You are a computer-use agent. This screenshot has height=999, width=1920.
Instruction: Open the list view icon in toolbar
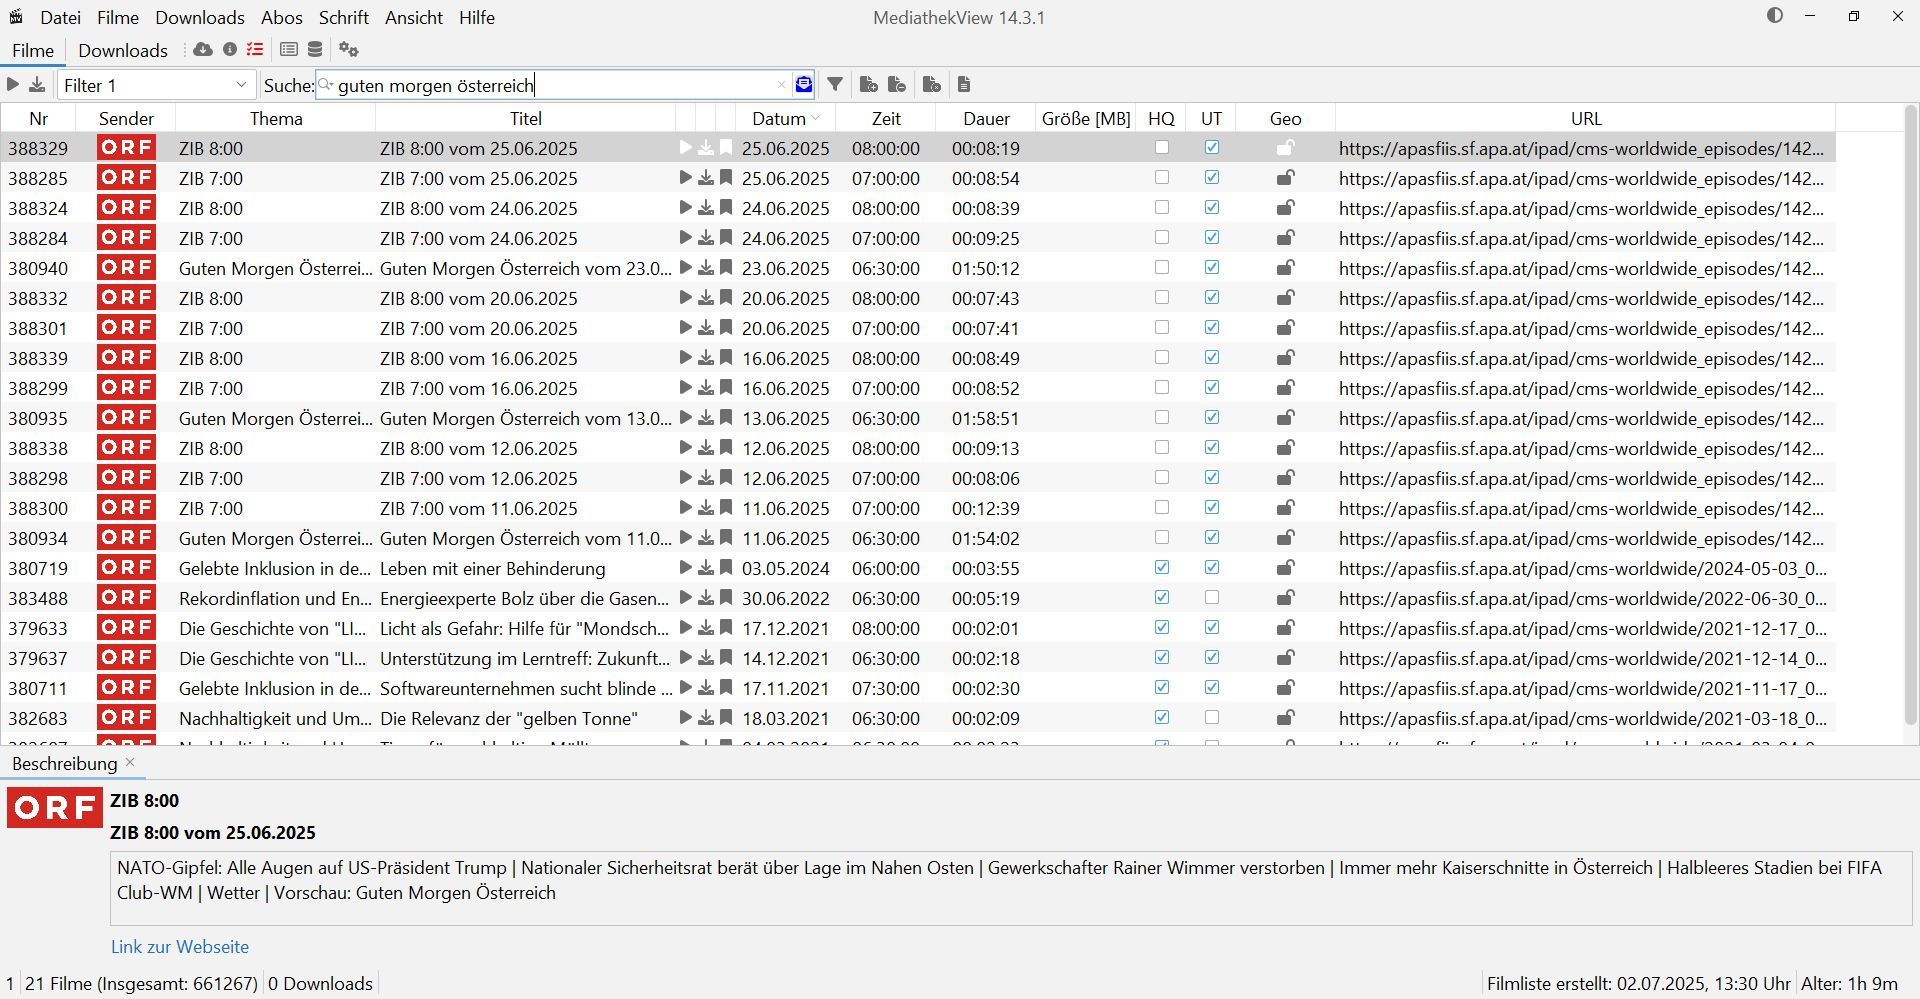[289, 49]
